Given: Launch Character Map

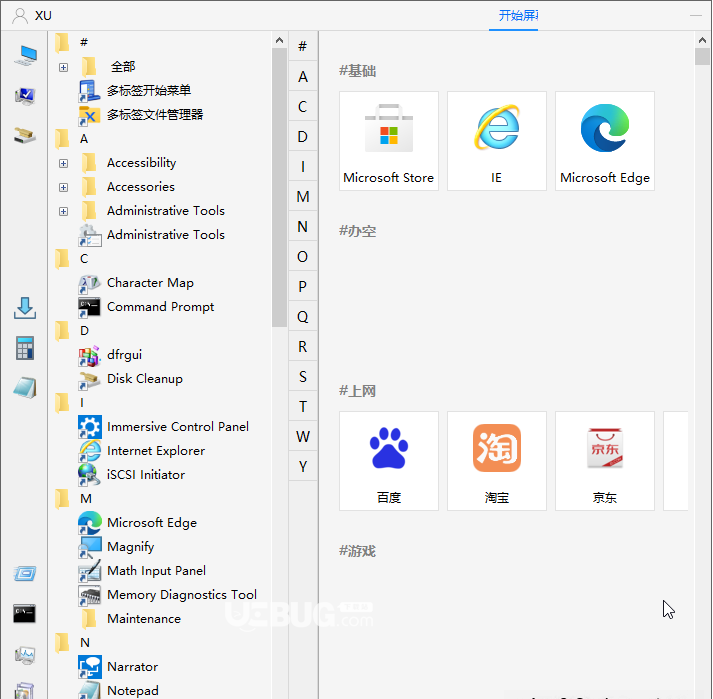Looking at the screenshot, I should coord(136,283).
